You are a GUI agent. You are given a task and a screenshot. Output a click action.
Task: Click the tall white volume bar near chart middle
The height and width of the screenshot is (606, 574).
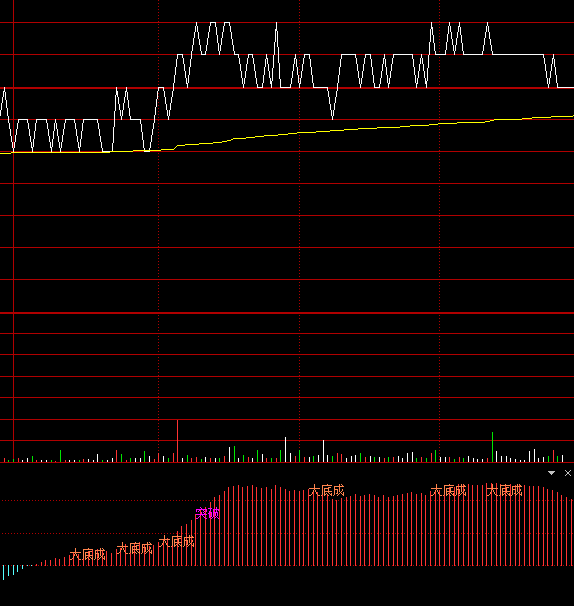[285, 449]
